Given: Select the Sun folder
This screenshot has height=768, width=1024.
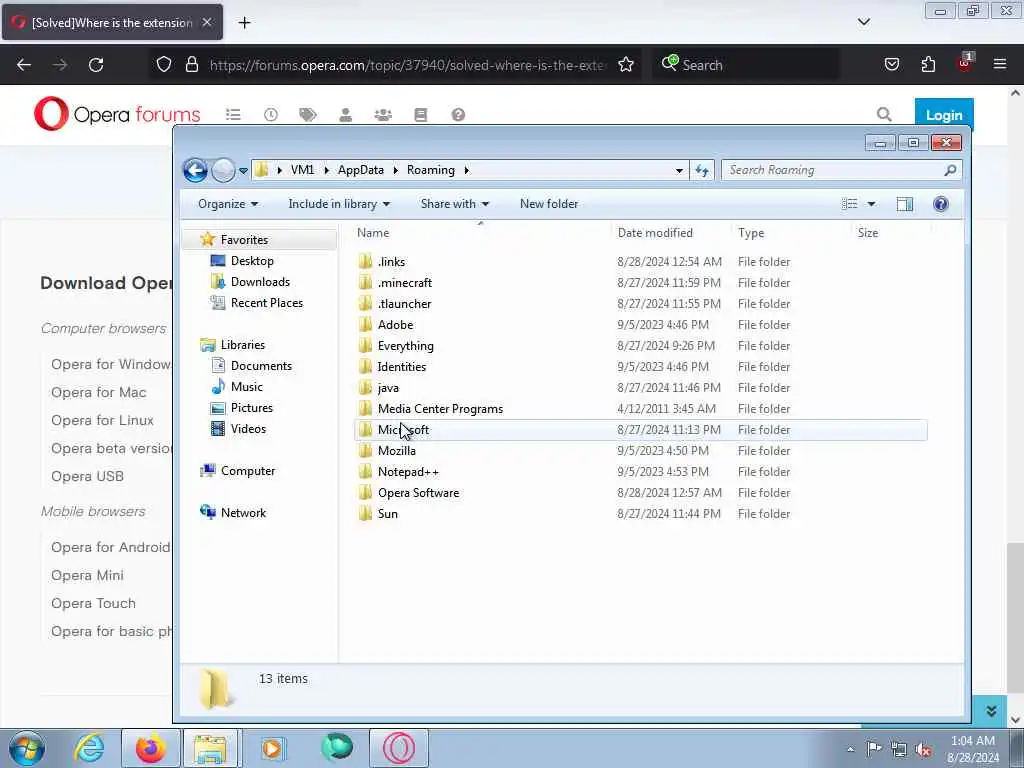Looking at the screenshot, I should [387, 513].
